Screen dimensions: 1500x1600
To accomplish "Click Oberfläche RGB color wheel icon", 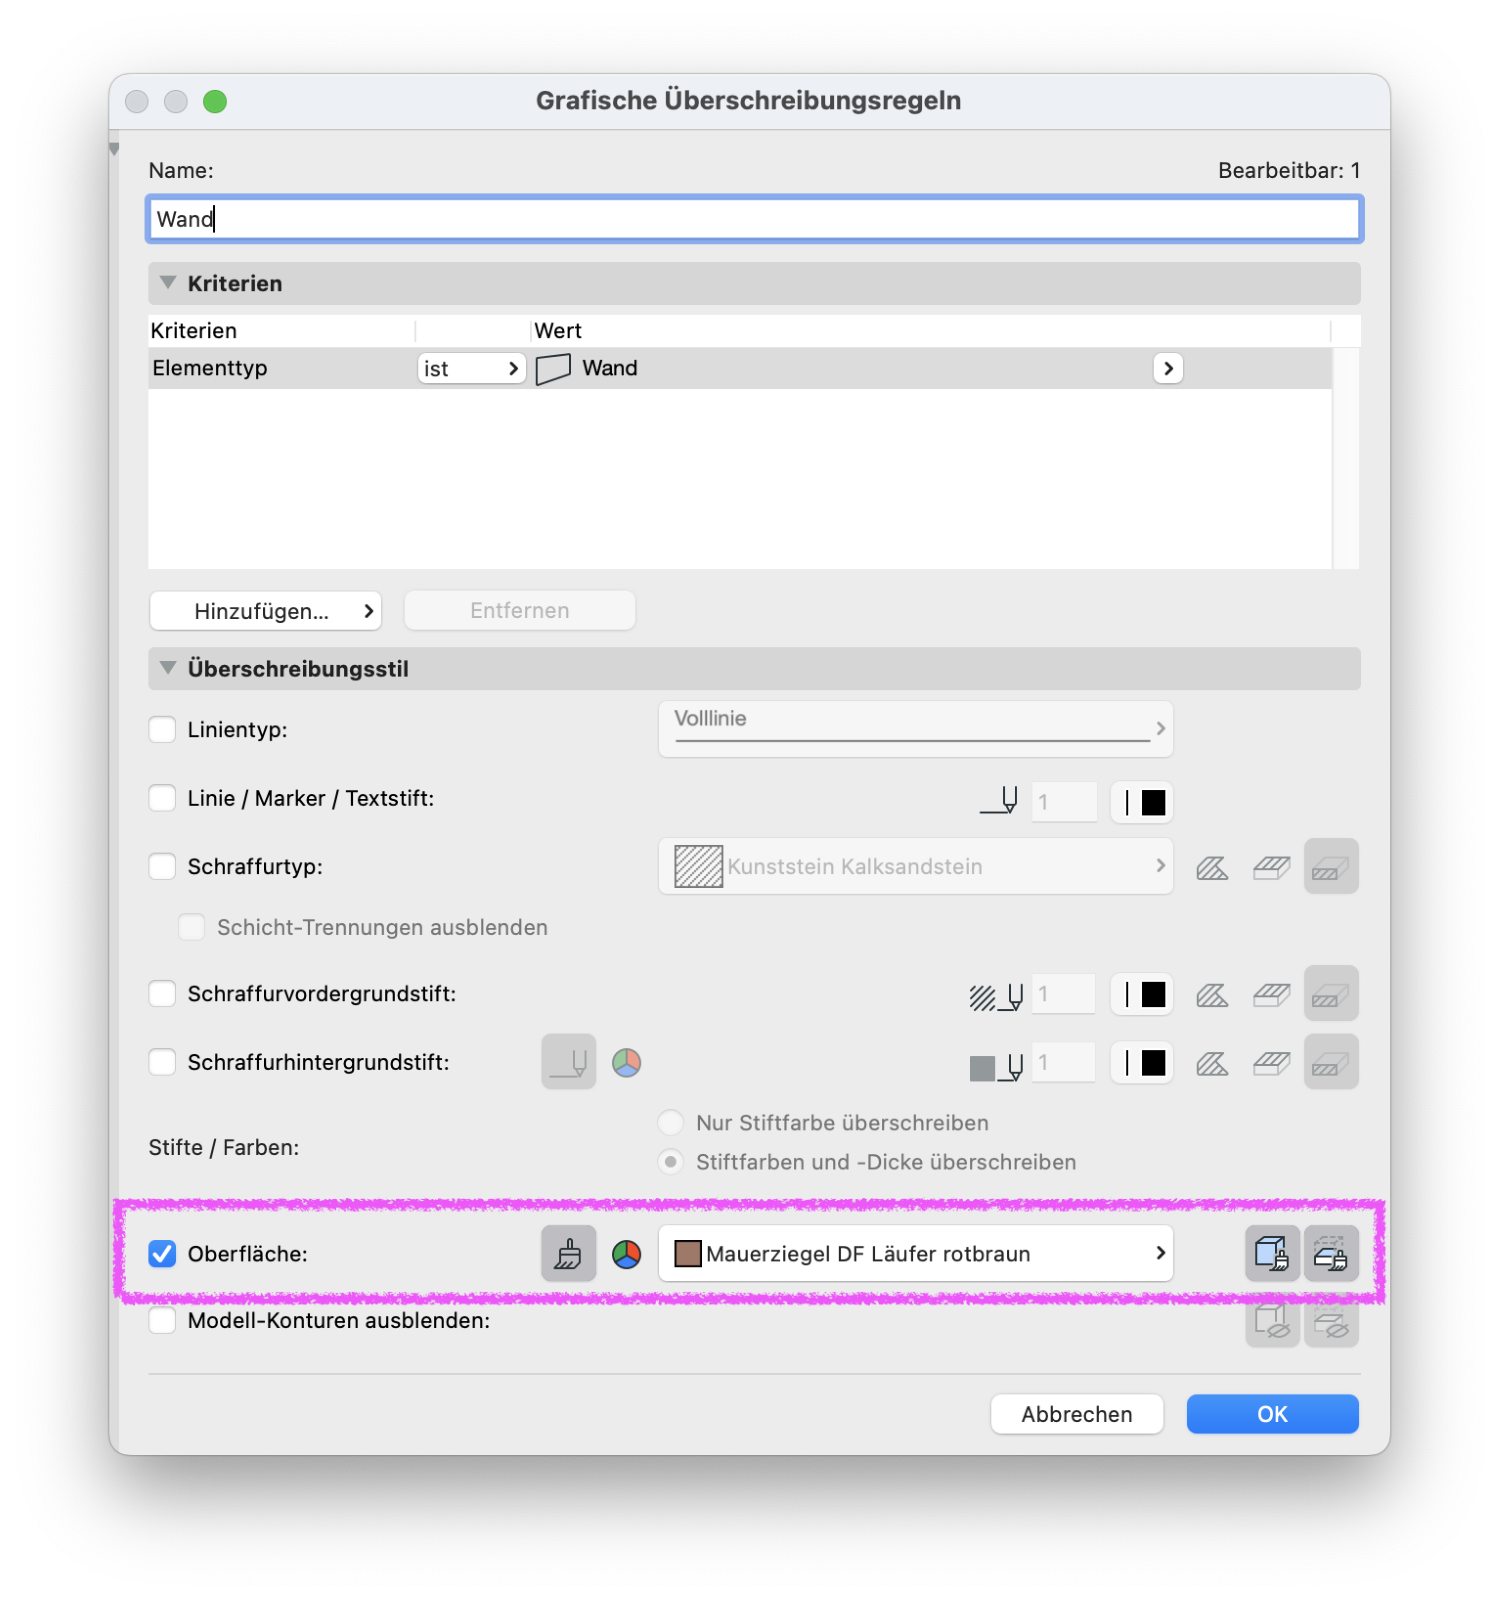I will click(x=626, y=1254).
